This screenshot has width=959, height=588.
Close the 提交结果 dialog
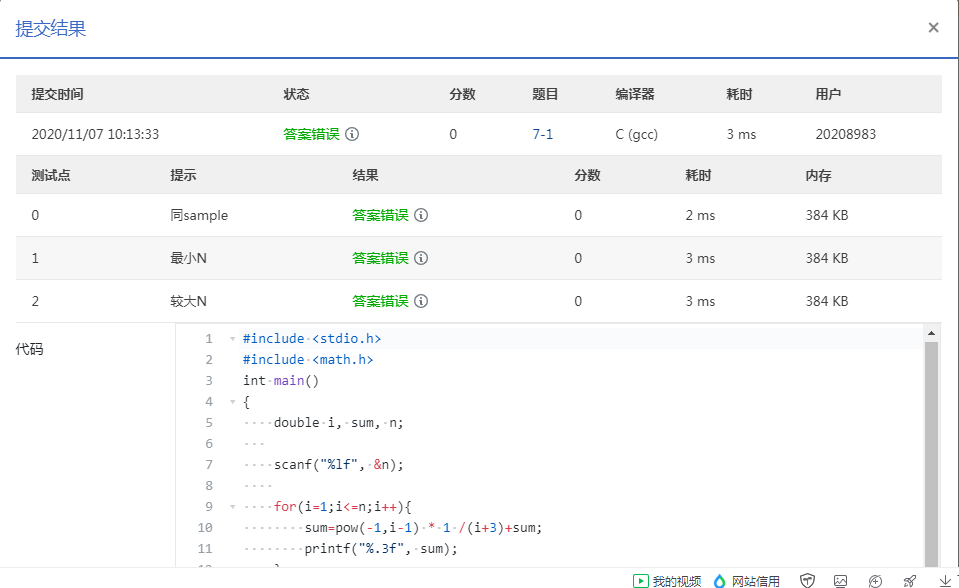click(933, 28)
